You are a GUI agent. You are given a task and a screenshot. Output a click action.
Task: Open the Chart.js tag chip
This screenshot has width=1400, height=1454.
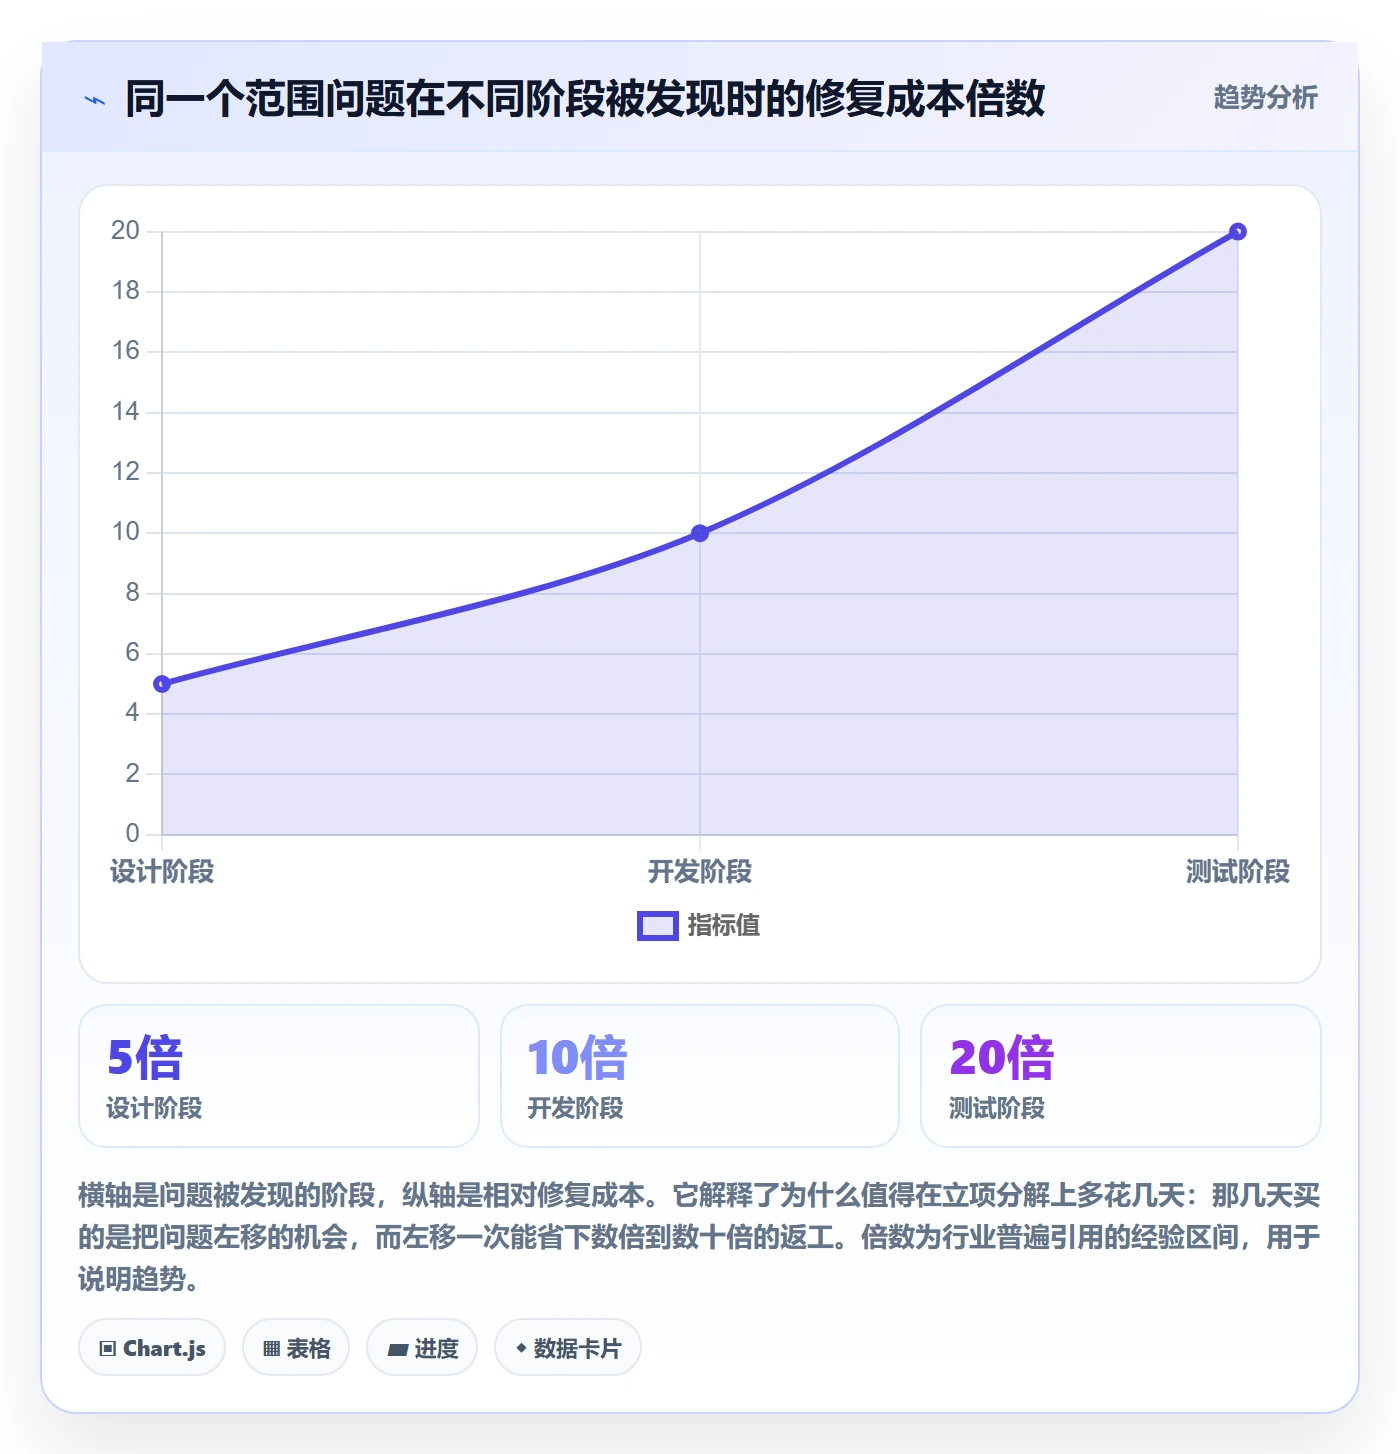152,1348
